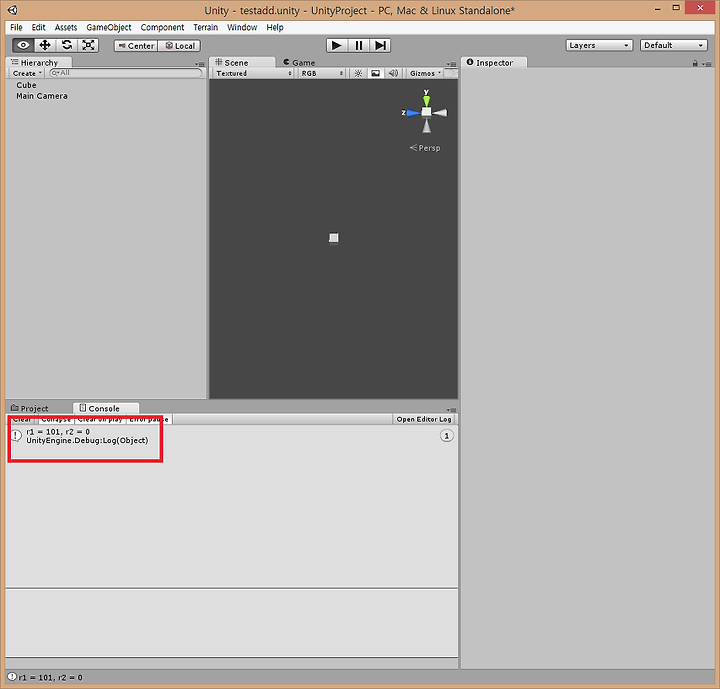The image size is (720, 689).
Task: Select the cube object in Scene view
Action: [334, 238]
